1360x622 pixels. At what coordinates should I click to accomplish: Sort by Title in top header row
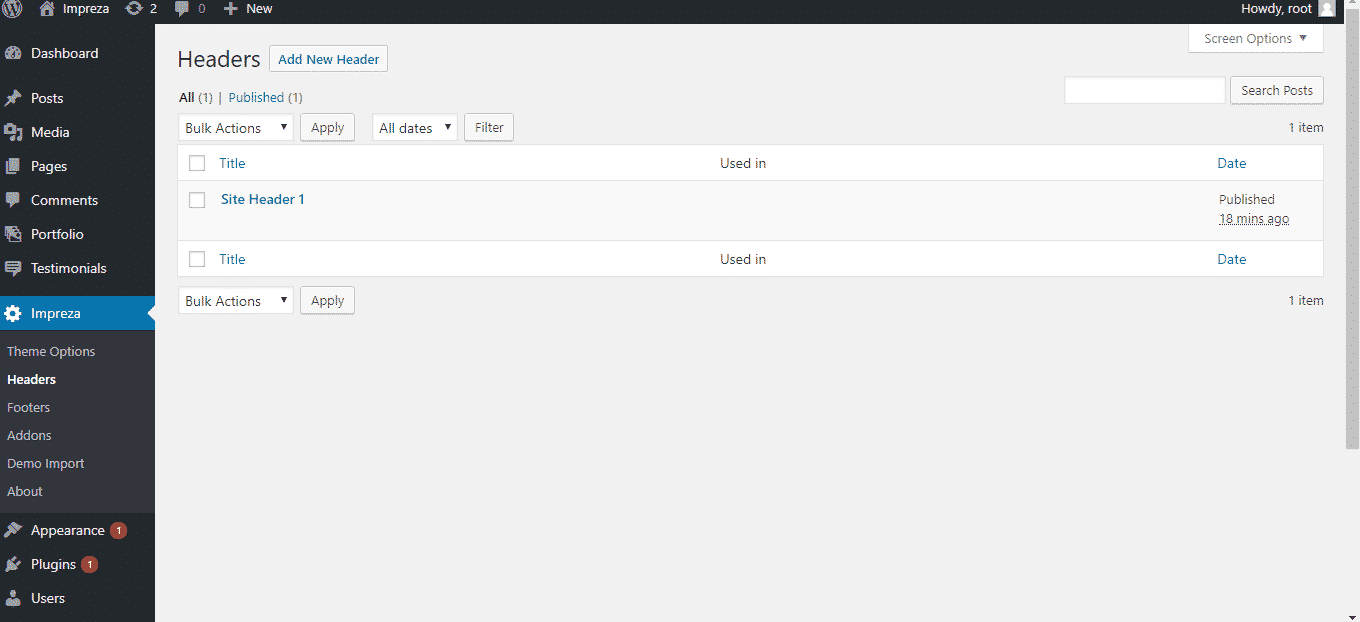pyautogui.click(x=232, y=163)
